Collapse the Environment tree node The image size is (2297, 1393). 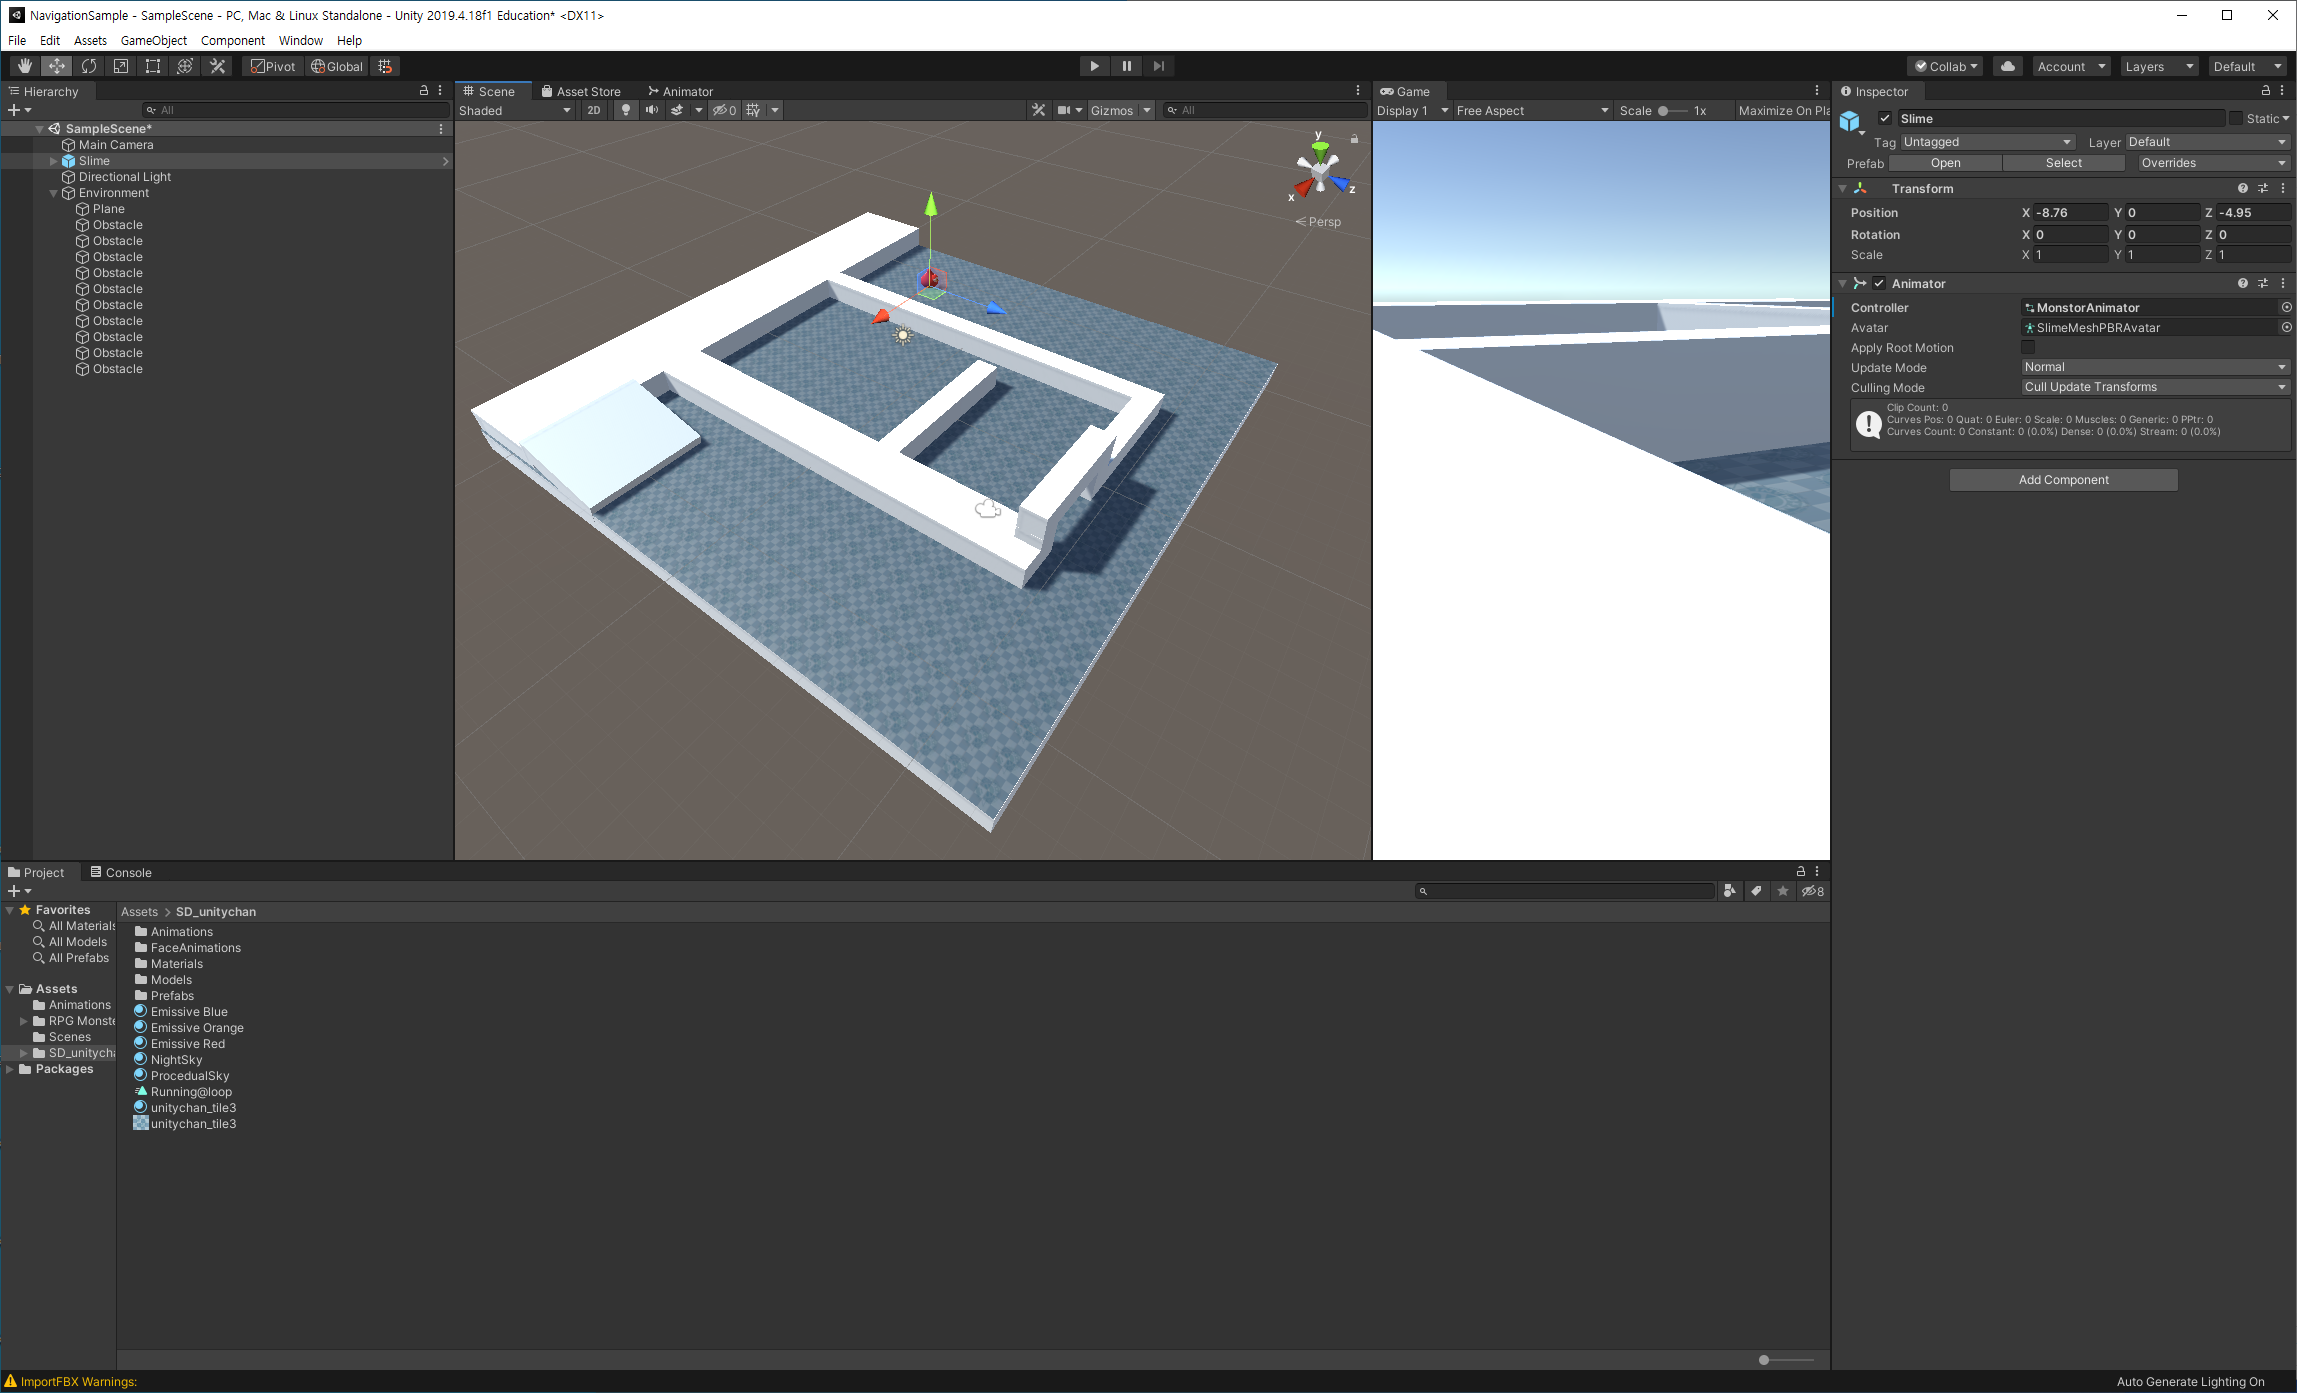(x=54, y=193)
